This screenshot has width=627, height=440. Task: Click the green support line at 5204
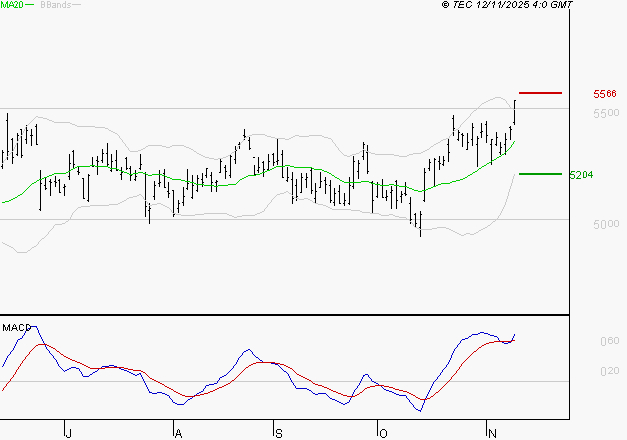pyautogui.click(x=540, y=174)
